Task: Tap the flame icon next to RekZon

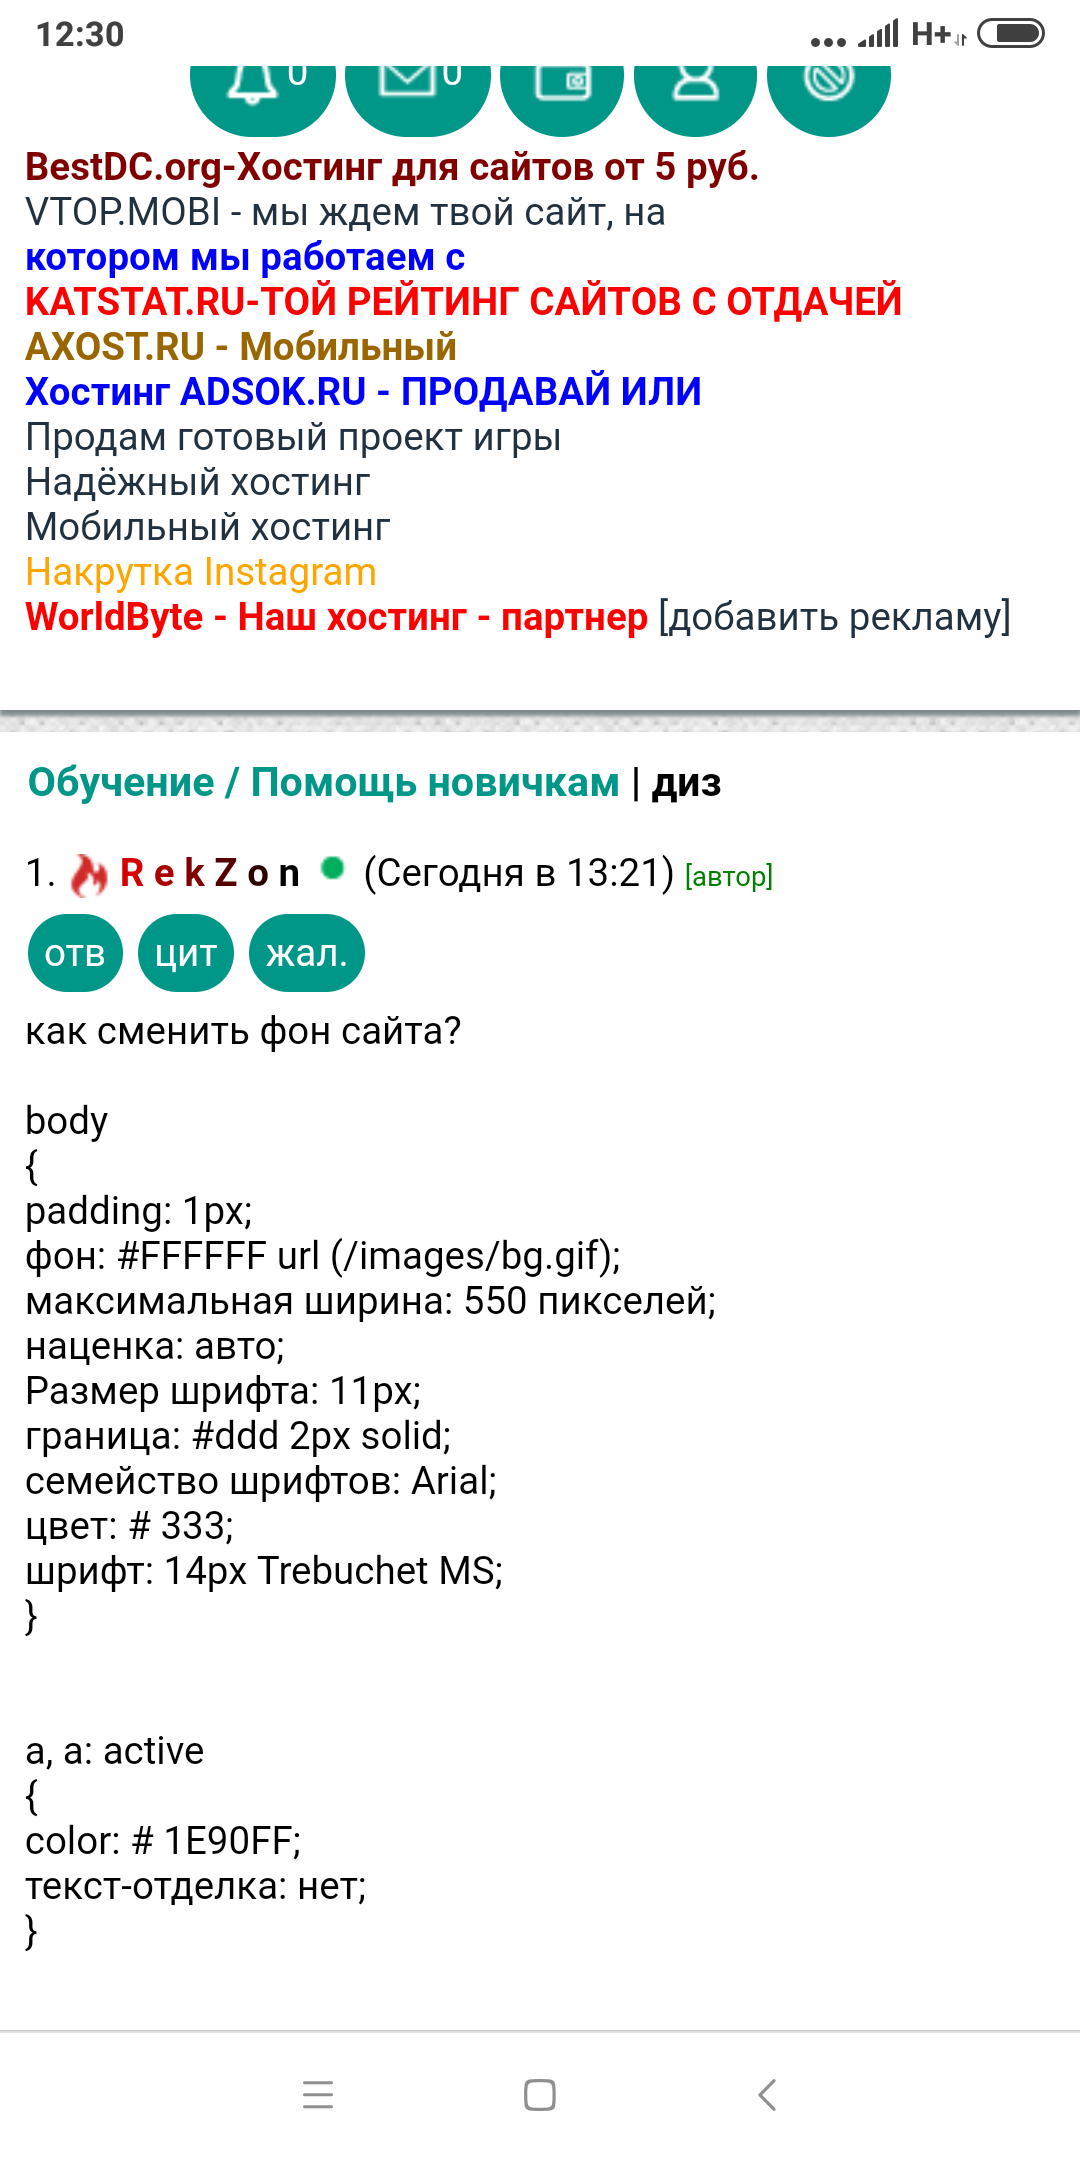Action: pyautogui.click(x=89, y=875)
